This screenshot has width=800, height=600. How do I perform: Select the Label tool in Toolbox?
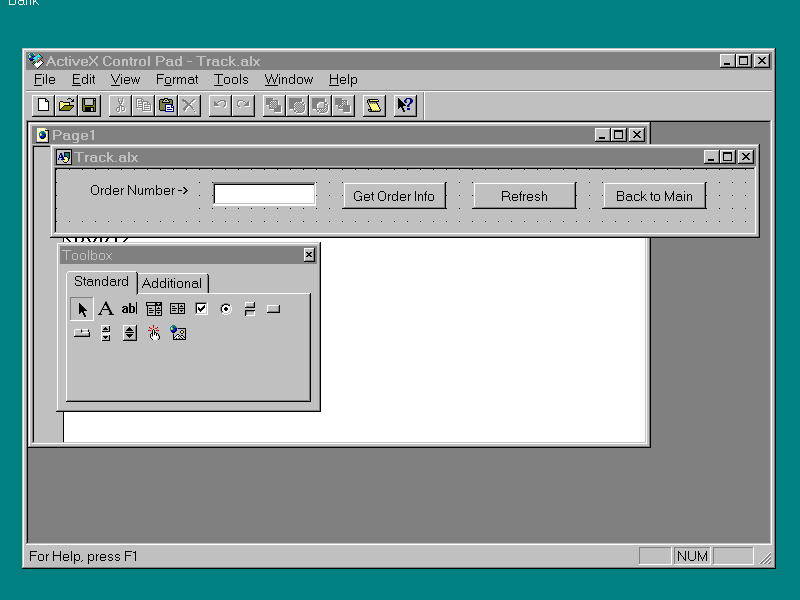click(x=105, y=309)
